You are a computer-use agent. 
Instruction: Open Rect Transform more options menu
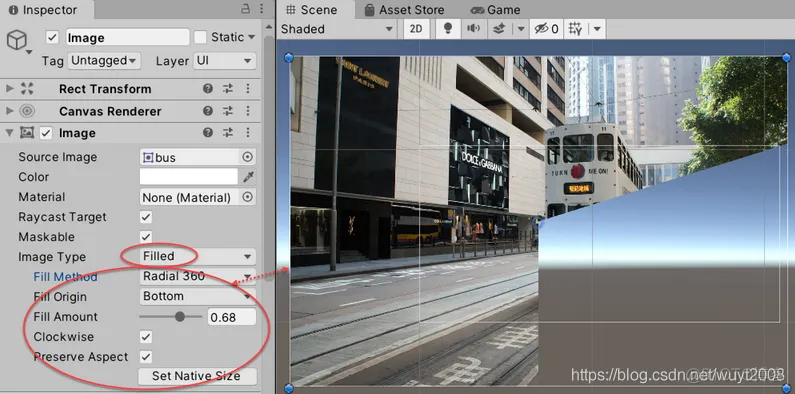tap(248, 89)
